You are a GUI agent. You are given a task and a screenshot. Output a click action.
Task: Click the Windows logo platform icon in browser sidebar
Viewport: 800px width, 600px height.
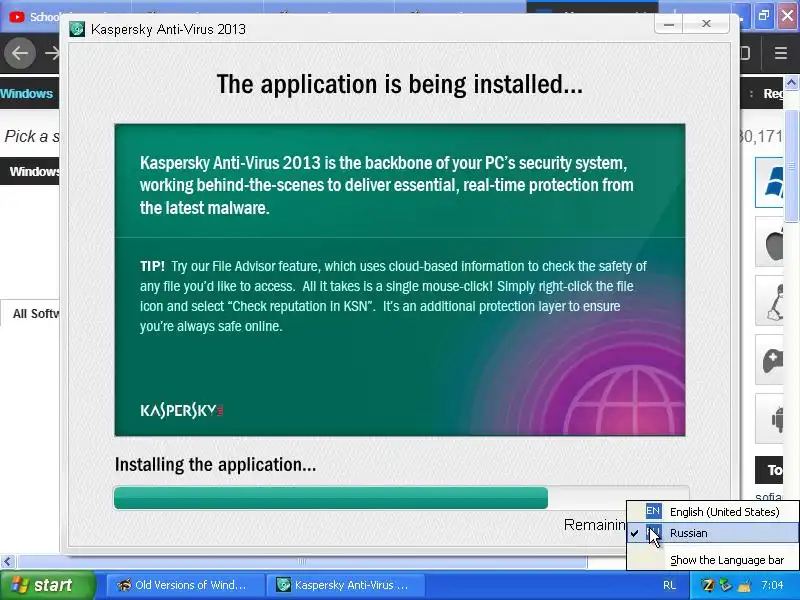[771, 182]
